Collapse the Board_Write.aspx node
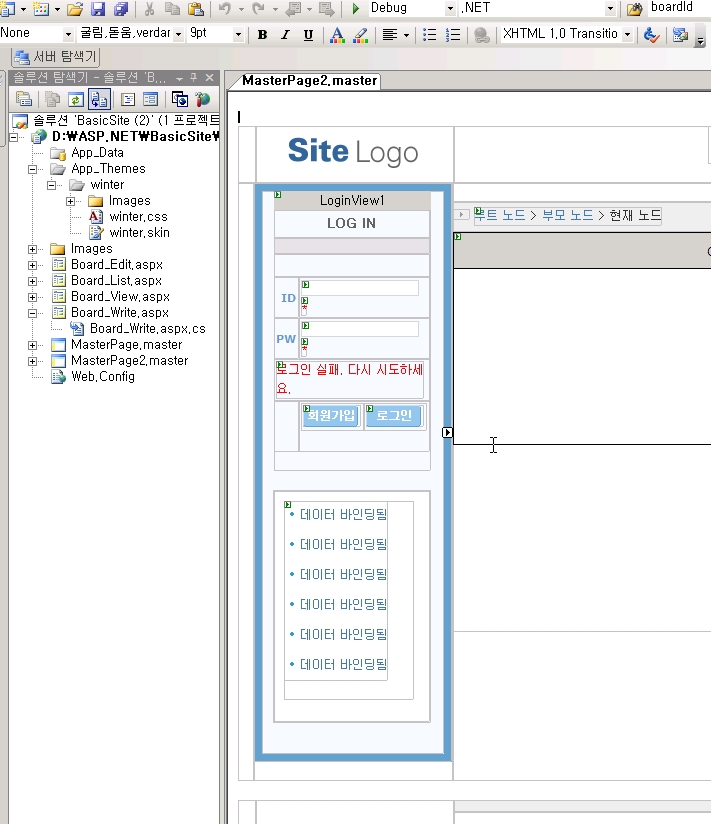The image size is (711, 824). pyautogui.click(x=33, y=313)
